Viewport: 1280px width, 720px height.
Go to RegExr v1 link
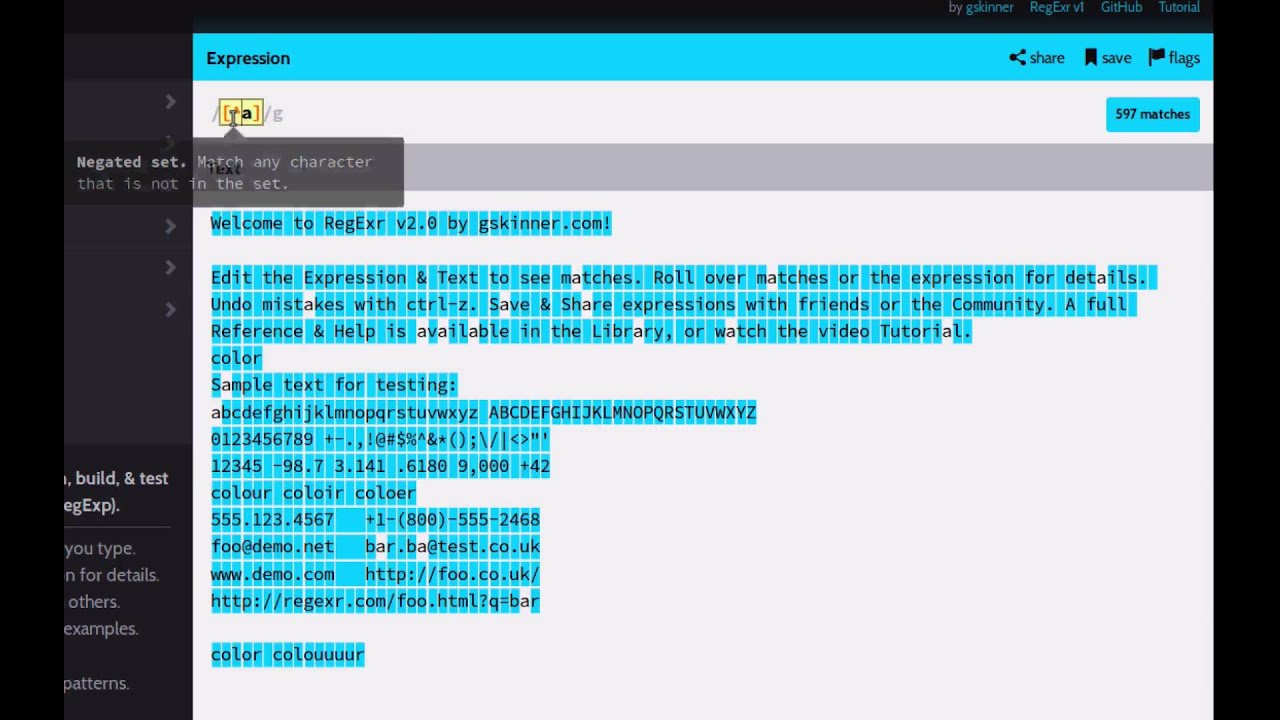point(1057,7)
